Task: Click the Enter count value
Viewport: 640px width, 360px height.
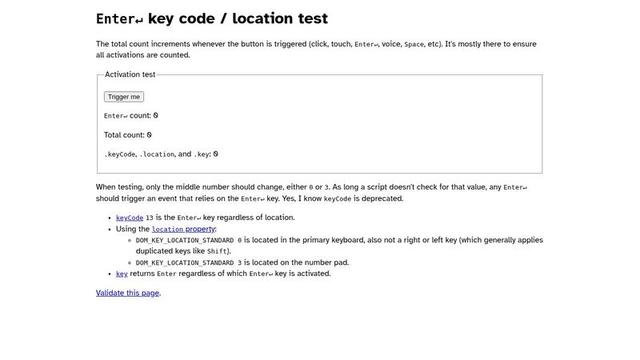Action: tap(156, 116)
